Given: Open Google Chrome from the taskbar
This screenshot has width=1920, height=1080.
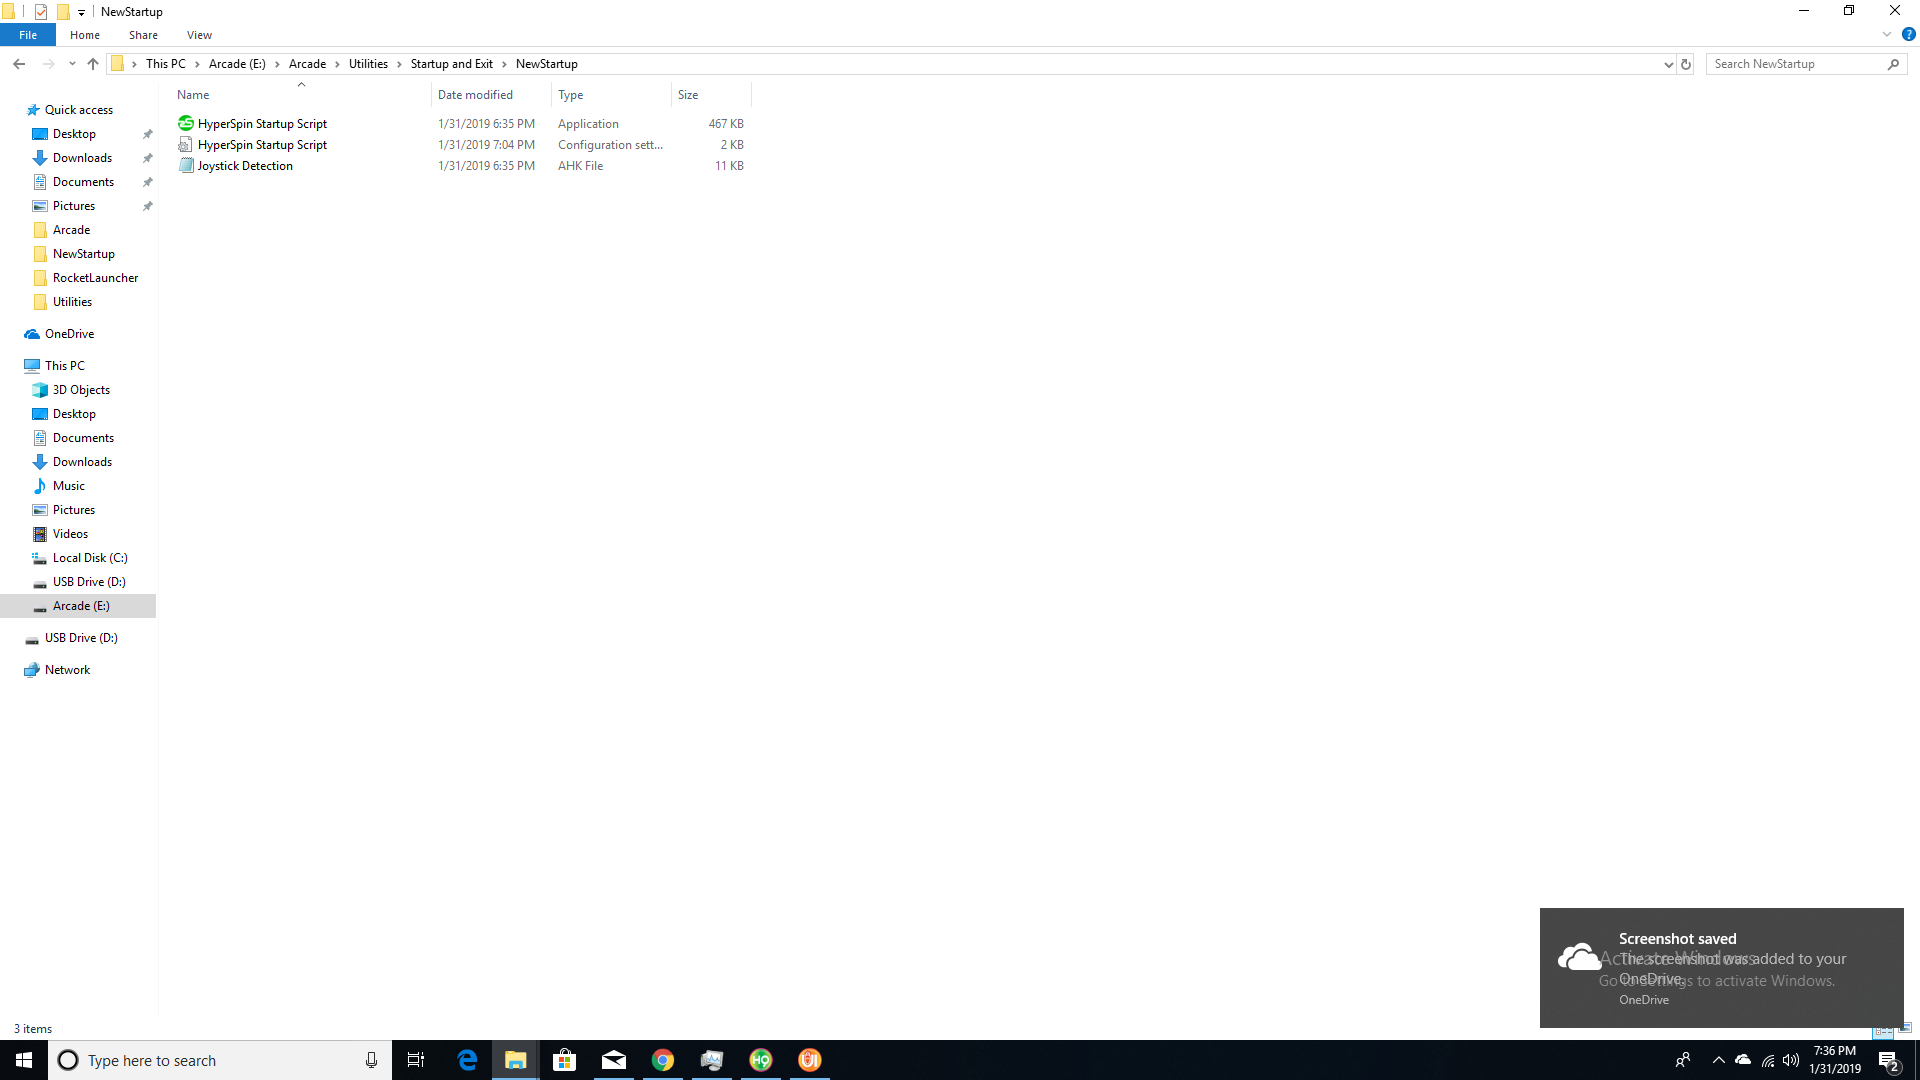Looking at the screenshot, I should [x=663, y=1060].
